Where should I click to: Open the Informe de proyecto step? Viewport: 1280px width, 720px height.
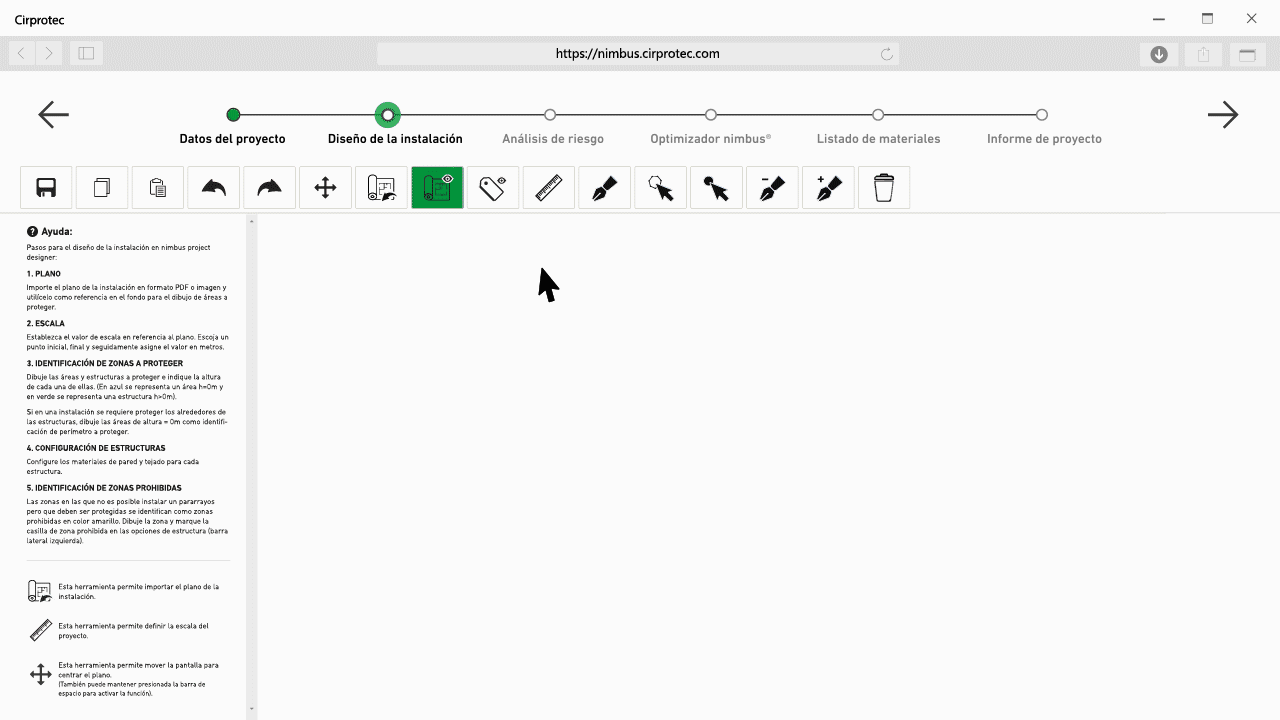pyautogui.click(x=1044, y=139)
